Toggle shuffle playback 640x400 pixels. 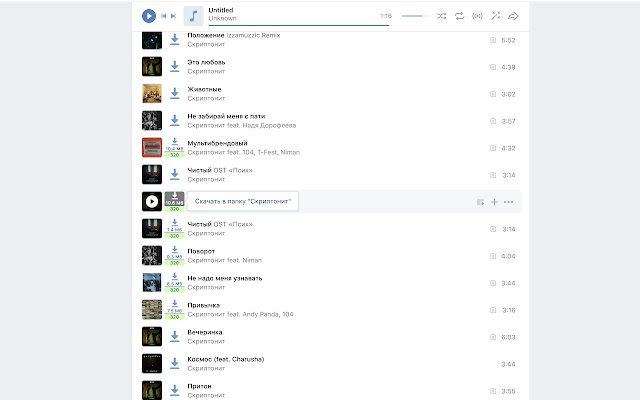click(441, 16)
